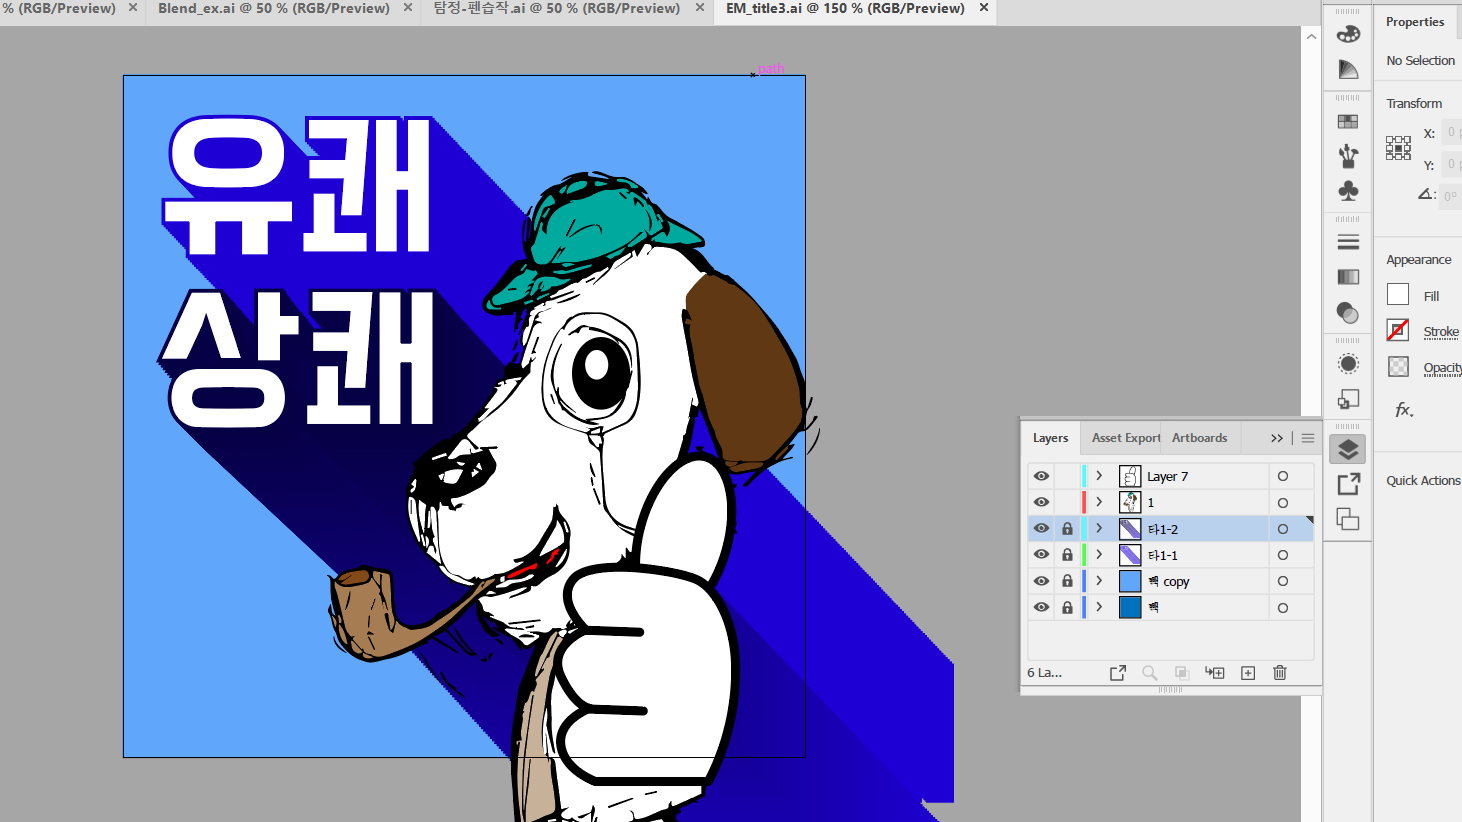Click the fx effects icon in Appearance

point(1404,410)
